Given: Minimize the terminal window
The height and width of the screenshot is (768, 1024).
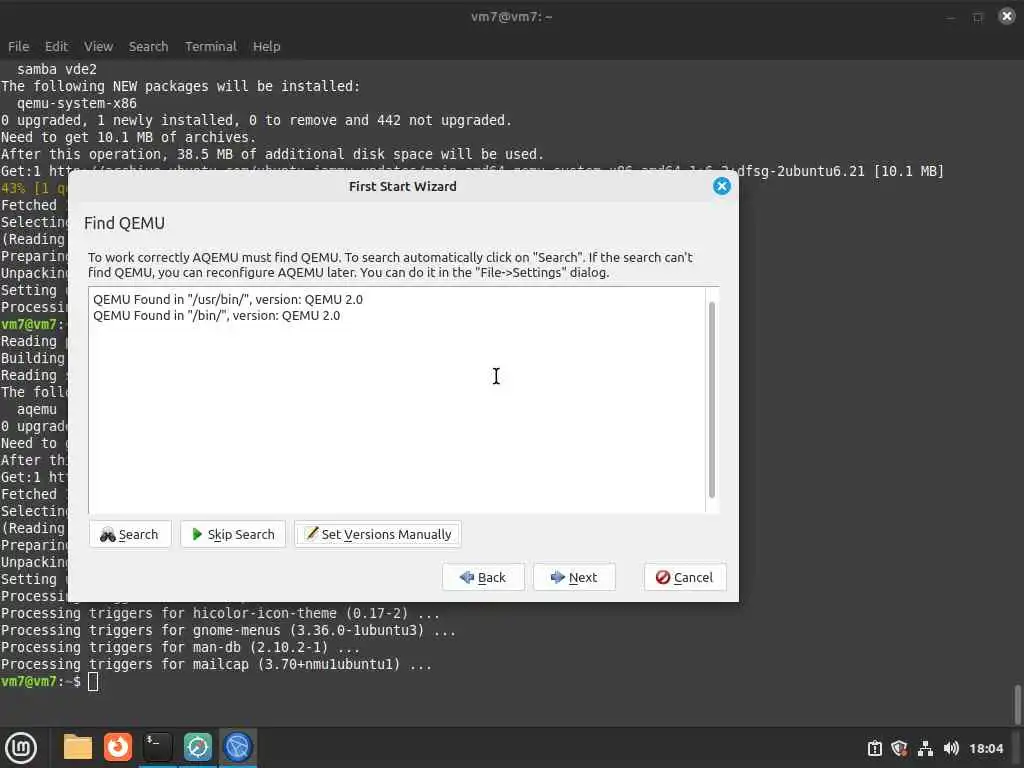Looking at the screenshot, I should point(950,17).
